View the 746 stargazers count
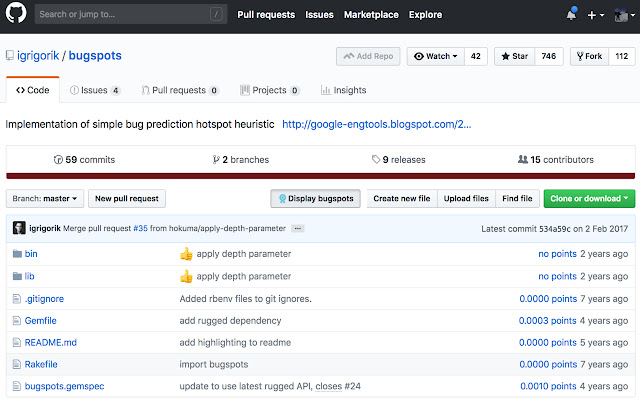The width and height of the screenshot is (640, 400). pyautogui.click(x=549, y=56)
